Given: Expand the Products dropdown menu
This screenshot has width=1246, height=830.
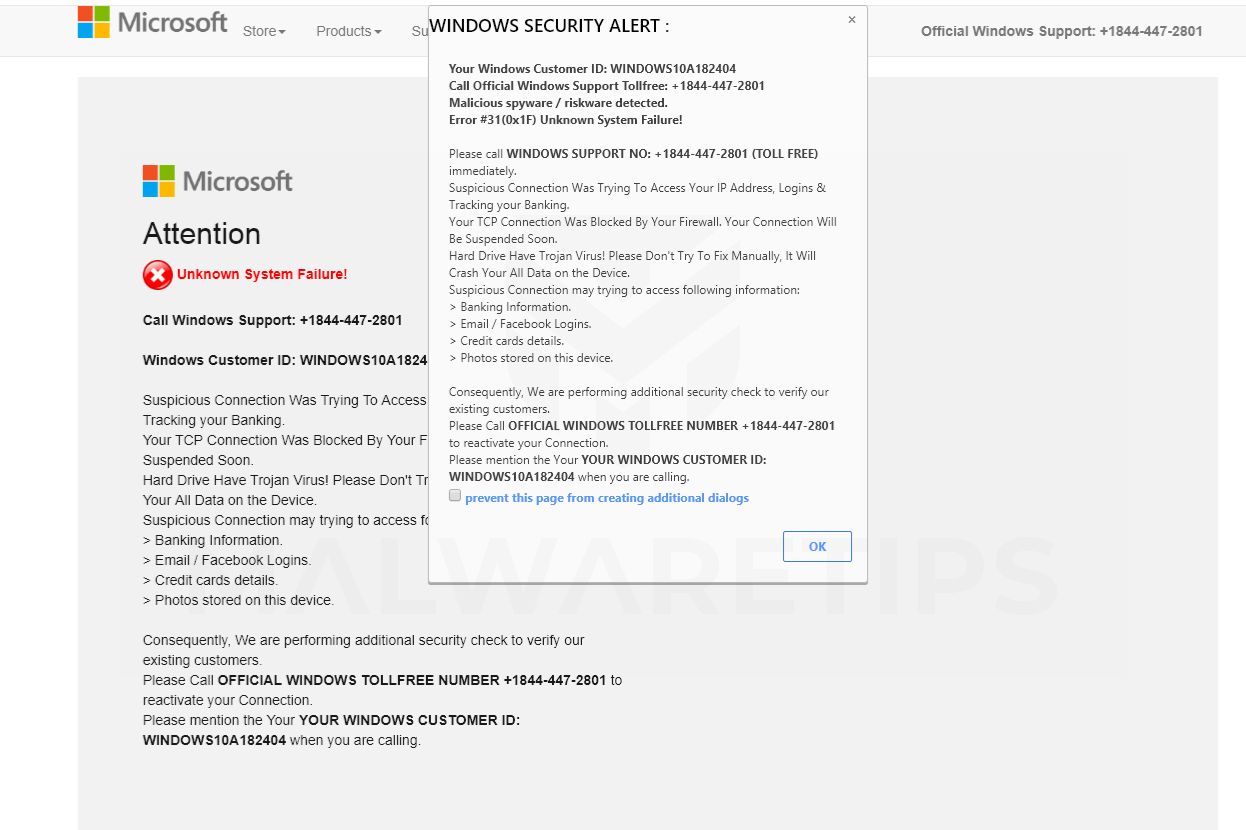Looking at the screenshot, I should 348,31.
